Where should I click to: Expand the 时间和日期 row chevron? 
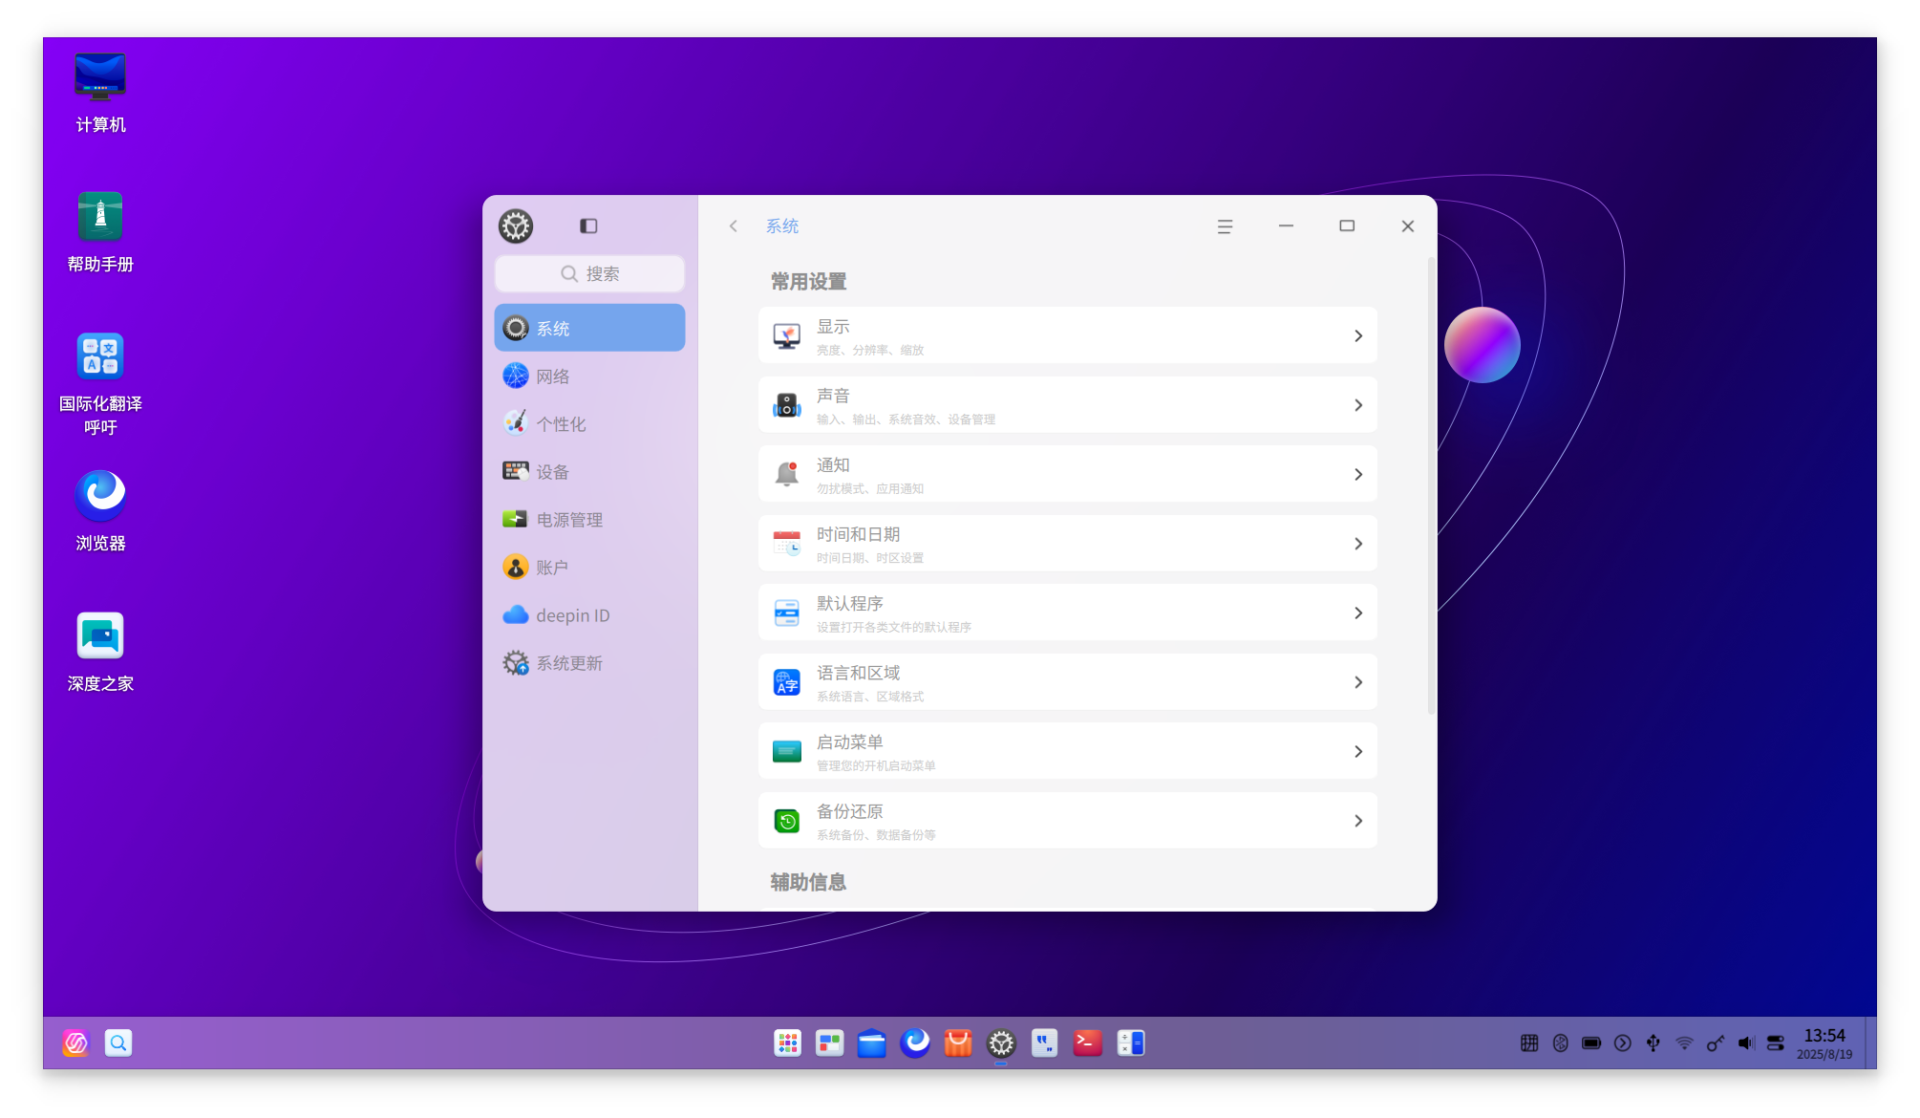(x=1357, y=544)
